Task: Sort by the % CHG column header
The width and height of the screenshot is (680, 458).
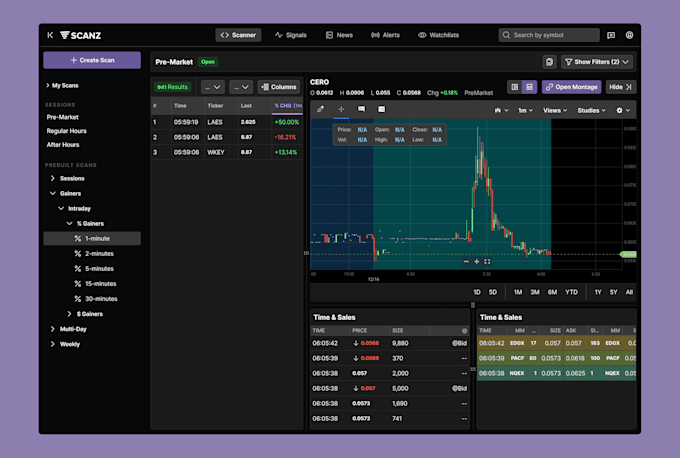Action: [288, 106]
